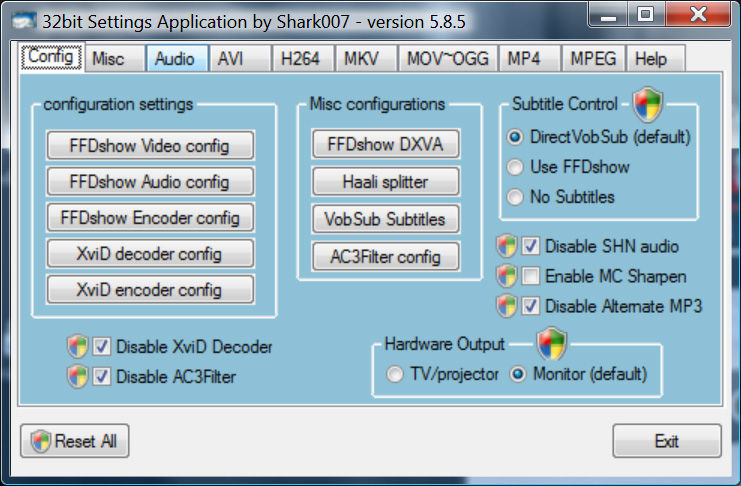
Task: Click the Exit button
Action: coord(666,441)
